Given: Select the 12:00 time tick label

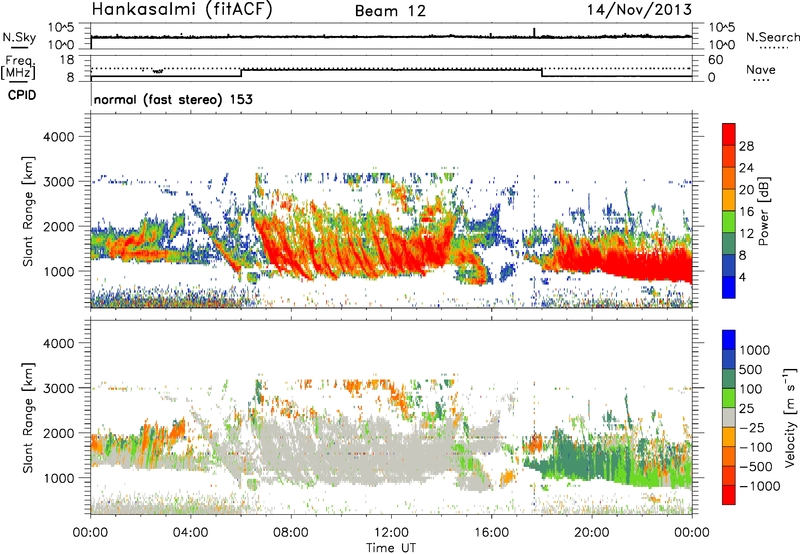Looking at the screenshot, I should click(391, 533).
